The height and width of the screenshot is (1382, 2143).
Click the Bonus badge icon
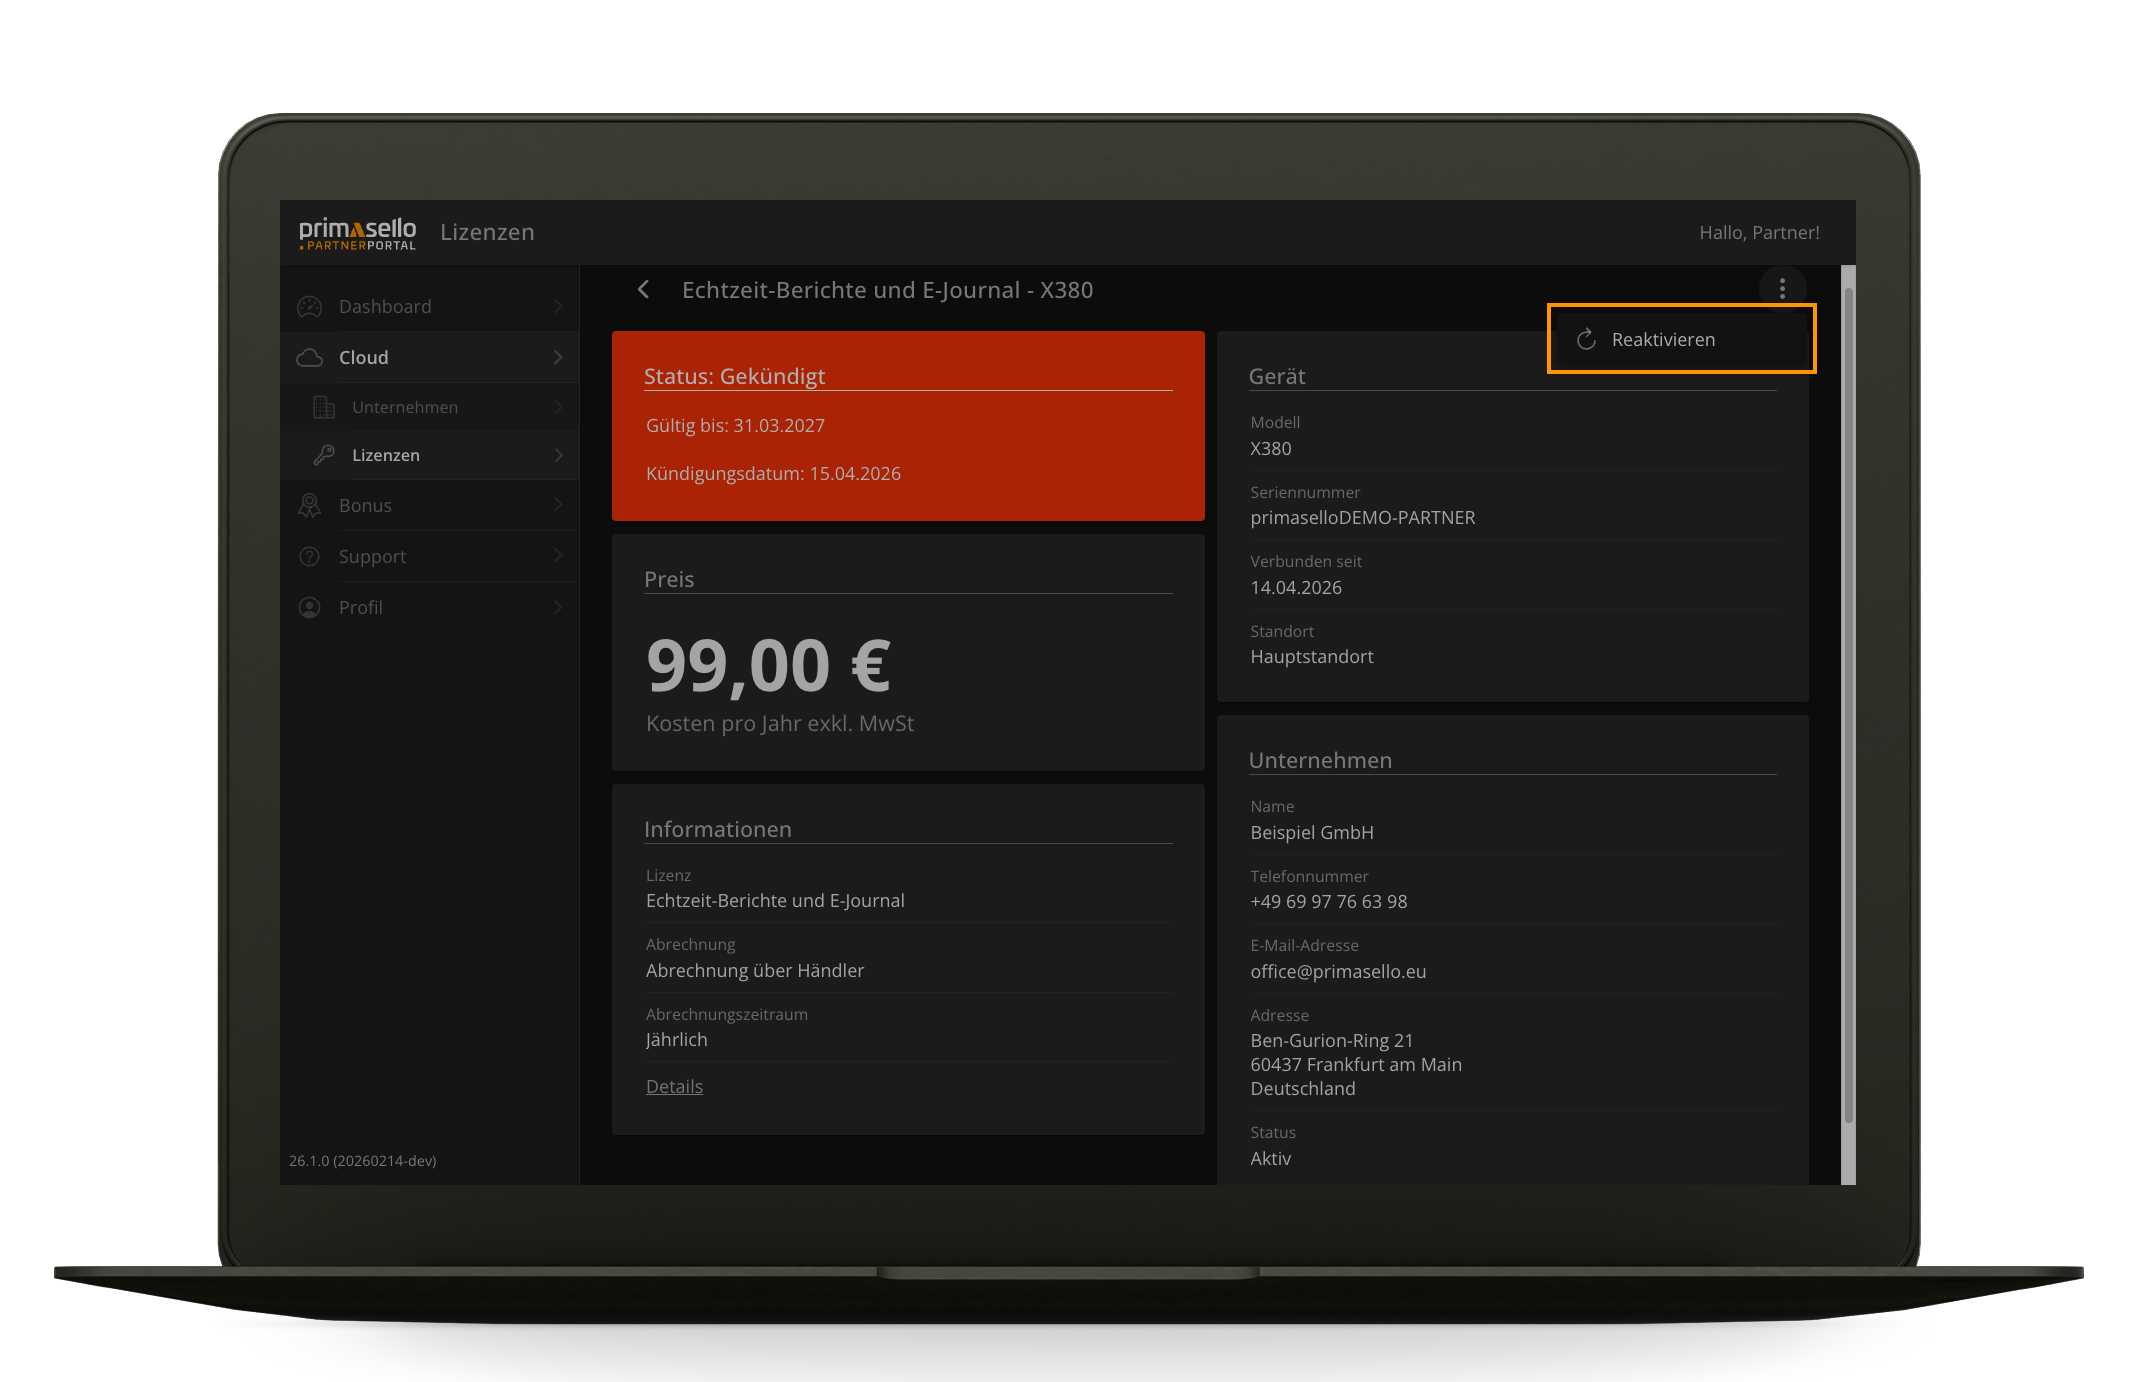(310, 505)
